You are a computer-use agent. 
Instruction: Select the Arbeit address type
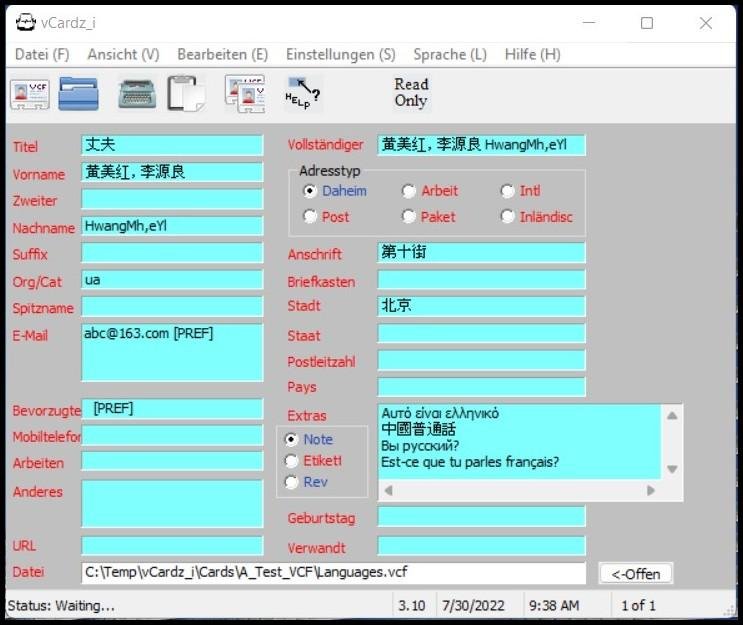(x=429, y=191)
